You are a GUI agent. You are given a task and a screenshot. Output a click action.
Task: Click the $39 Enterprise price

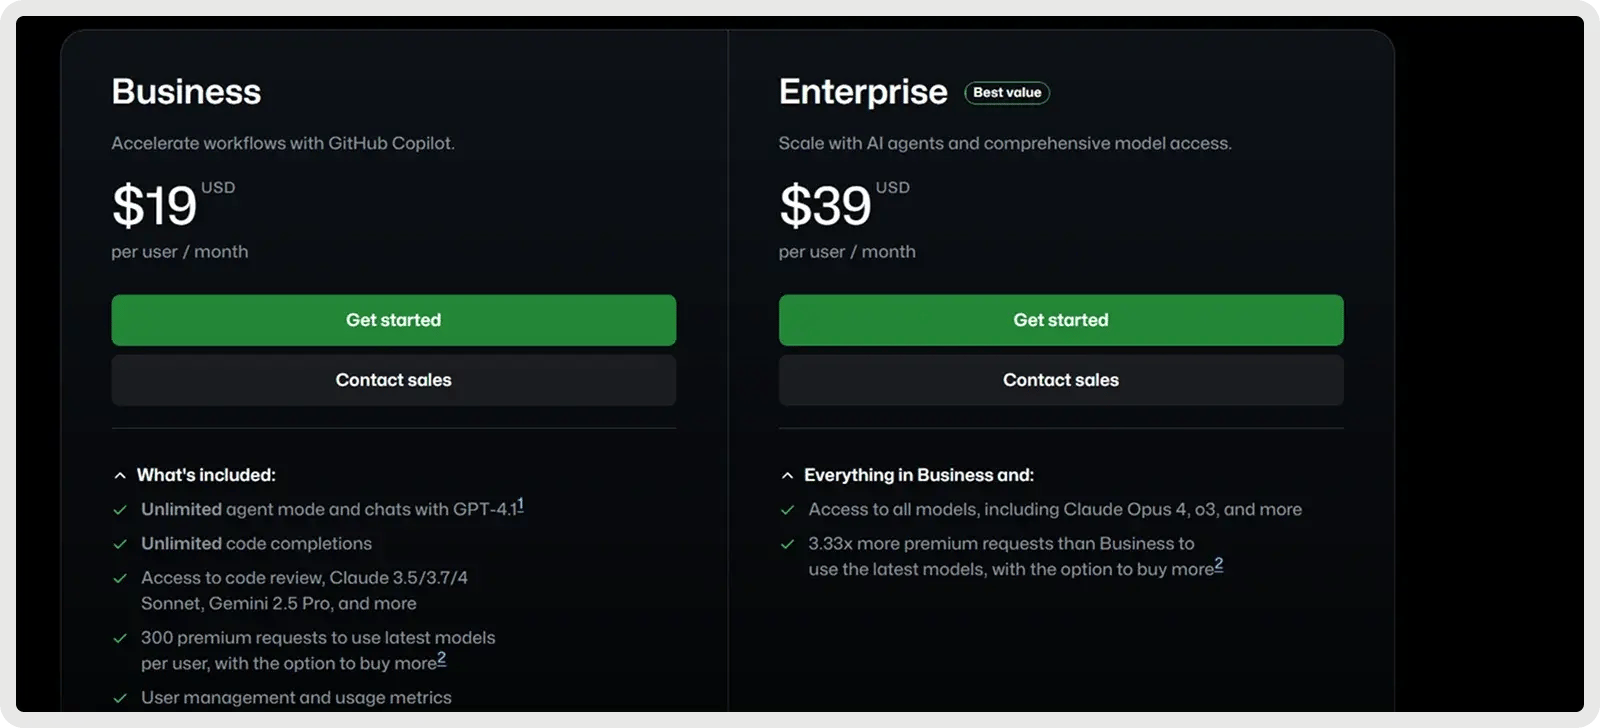pos(826,206)
